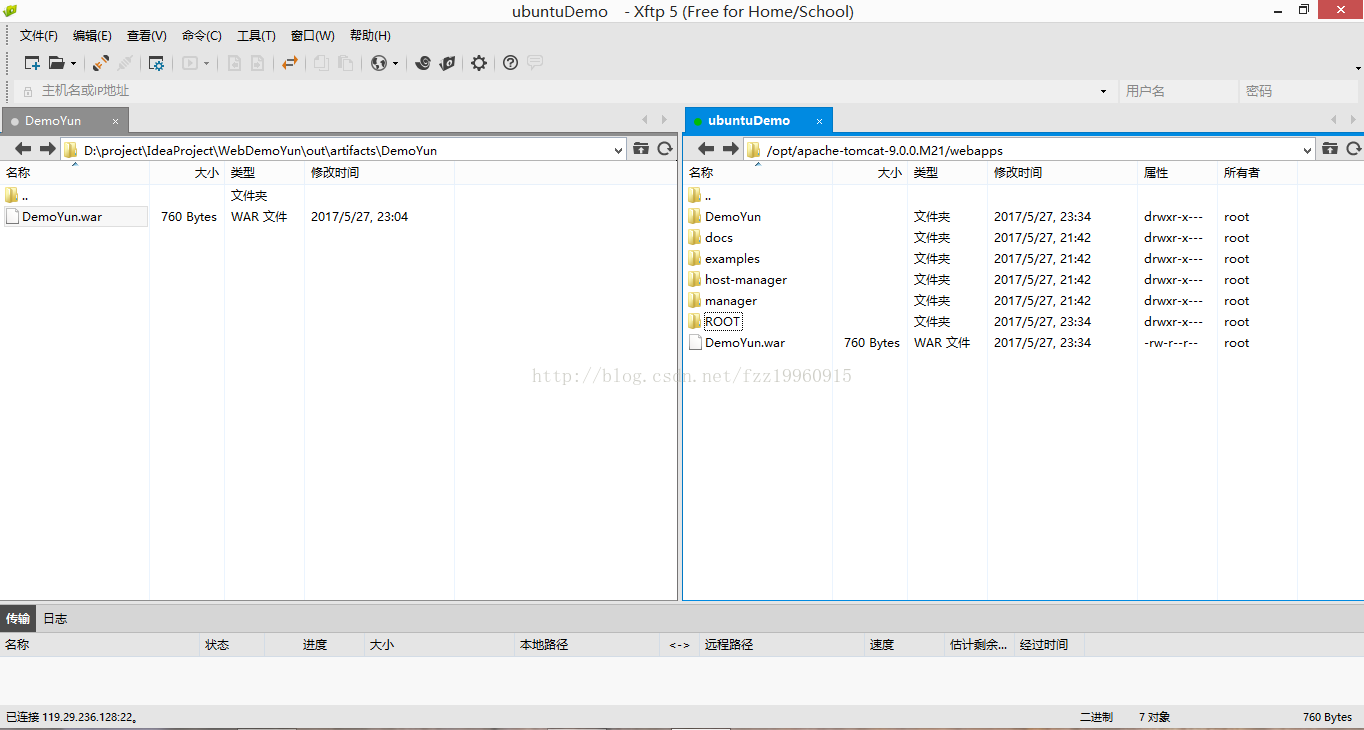The height and width of the screenshot is (730, 1364).
Task: Click the globe encoding icon
Action: coord(379,63)
